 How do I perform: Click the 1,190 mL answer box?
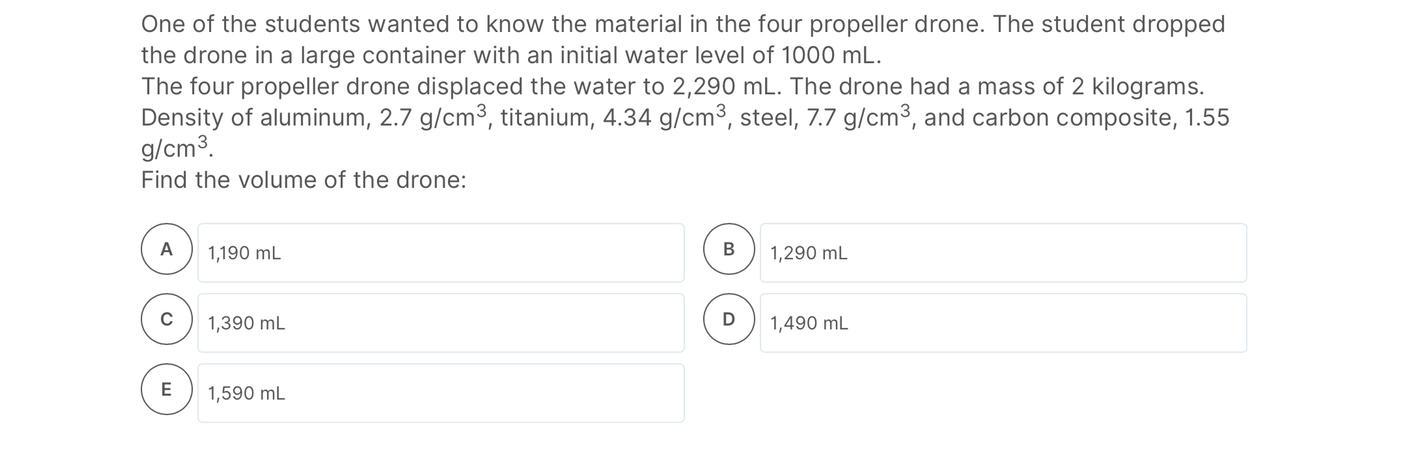[441, 253]
